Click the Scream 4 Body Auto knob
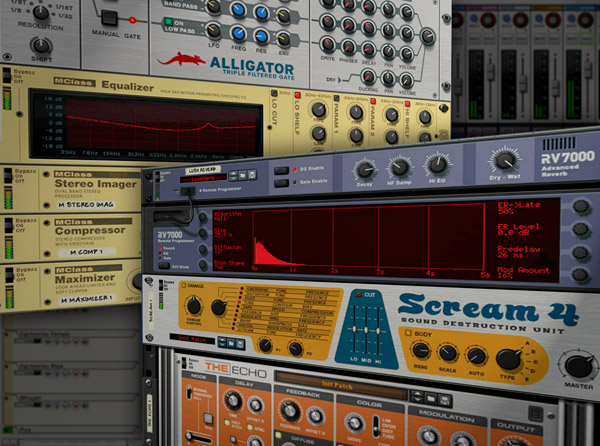 coord(476,356)
